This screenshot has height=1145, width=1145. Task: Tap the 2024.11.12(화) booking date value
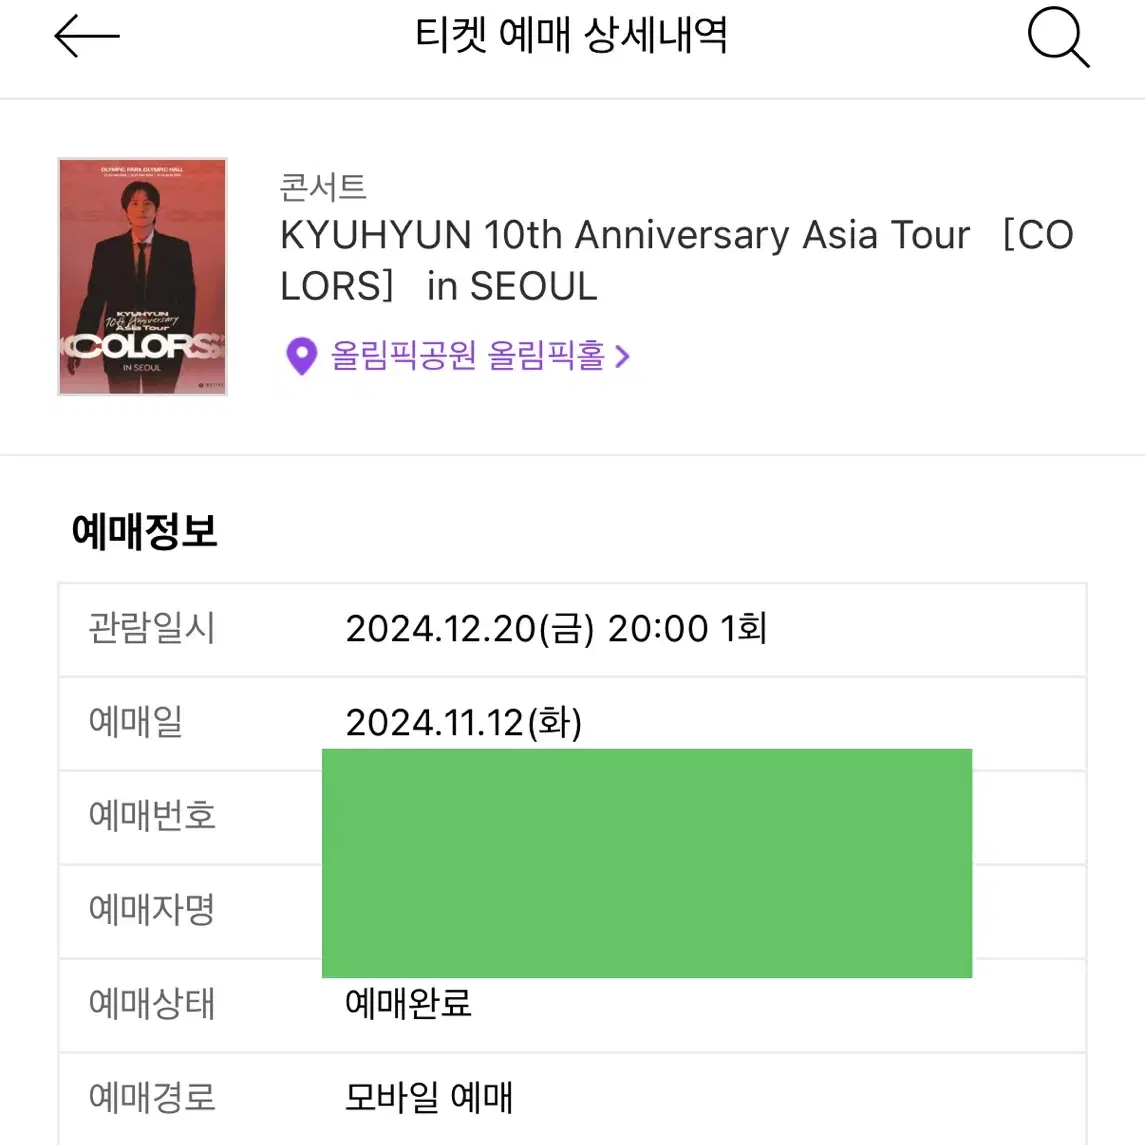click(x=464, y=723)
